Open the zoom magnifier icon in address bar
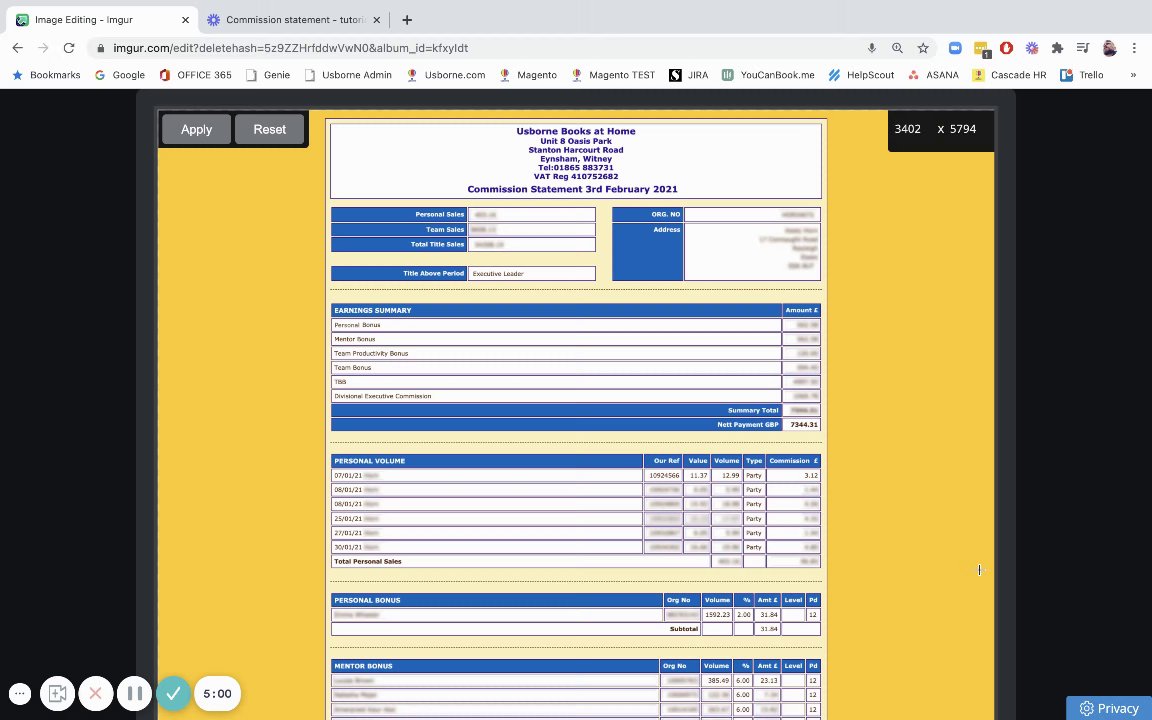This screenshot has width=1152, height=720. click(x=897, y=48)
